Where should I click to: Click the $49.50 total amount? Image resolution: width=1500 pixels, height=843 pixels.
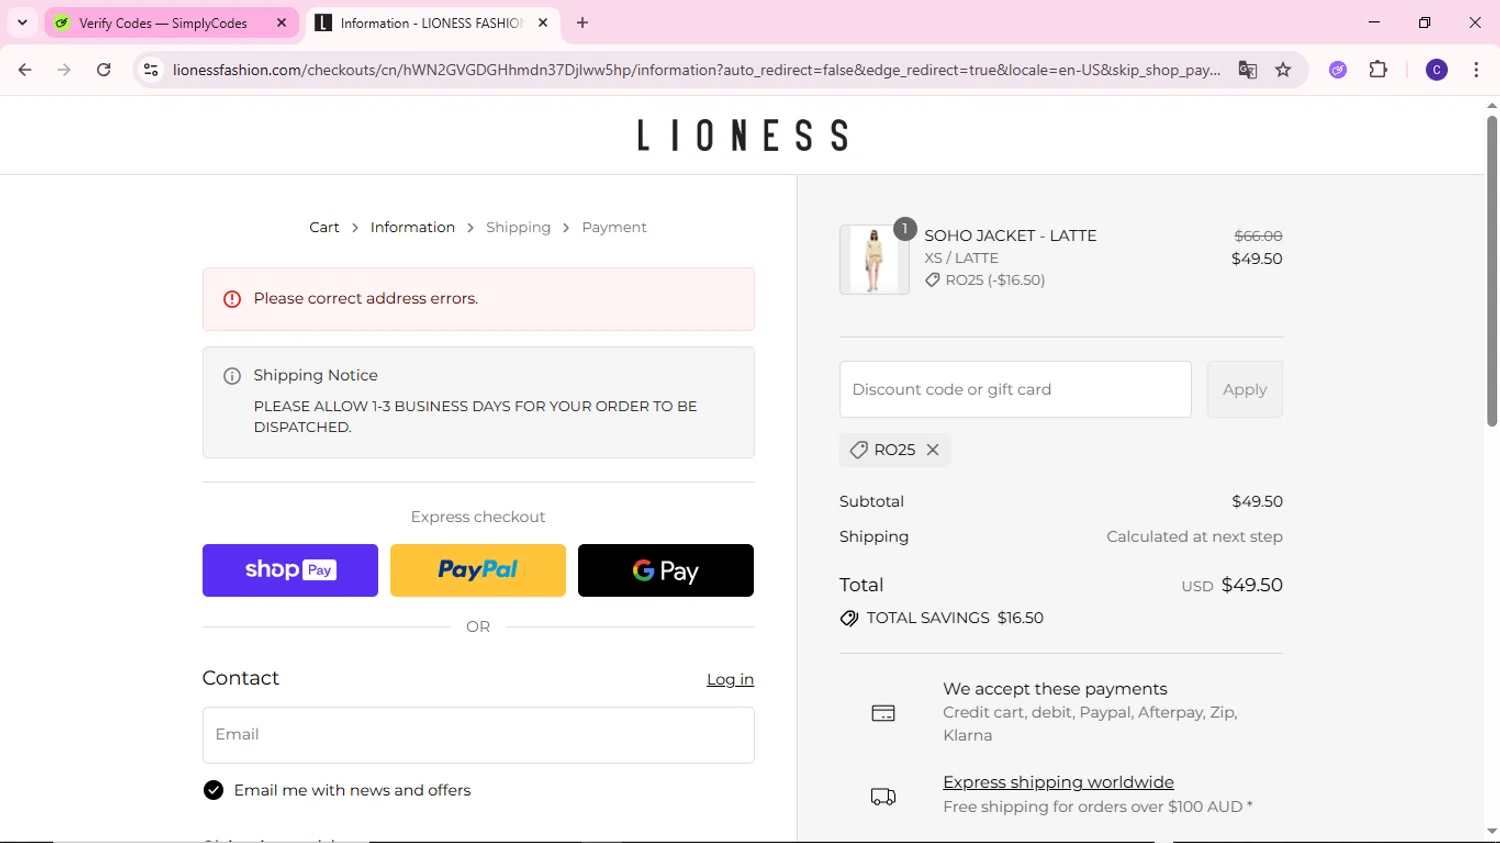[x=1252, y=585]
